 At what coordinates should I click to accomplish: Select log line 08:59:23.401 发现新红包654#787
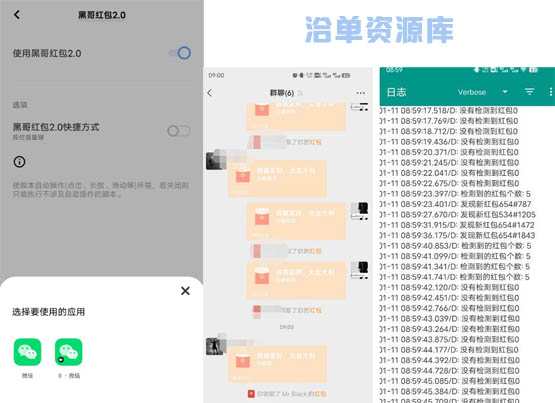(456, 204)
